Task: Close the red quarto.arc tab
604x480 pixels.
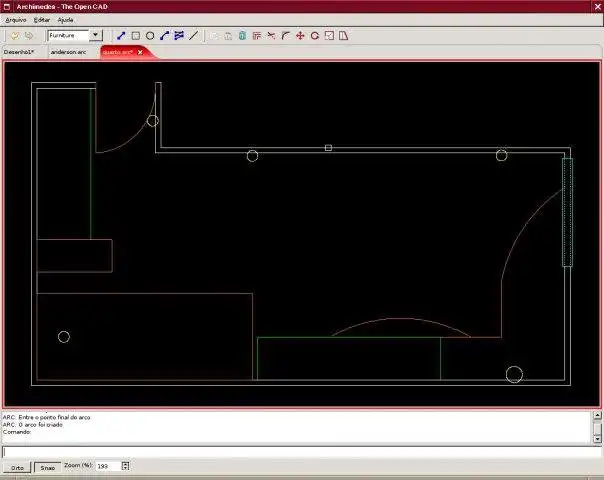Action: point(140,52)
